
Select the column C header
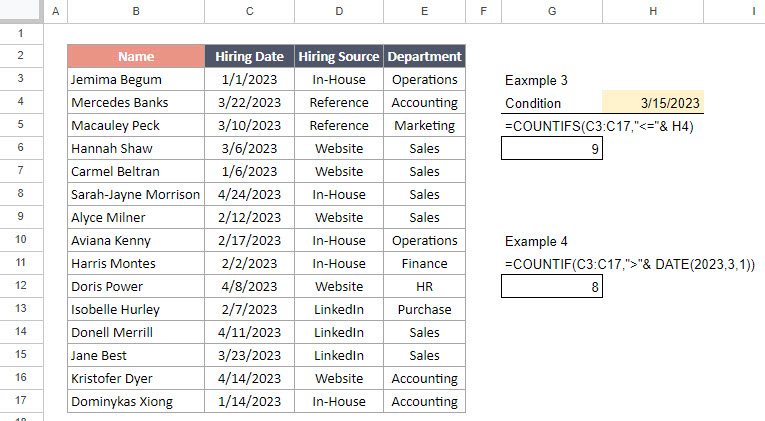pos(249,11)
